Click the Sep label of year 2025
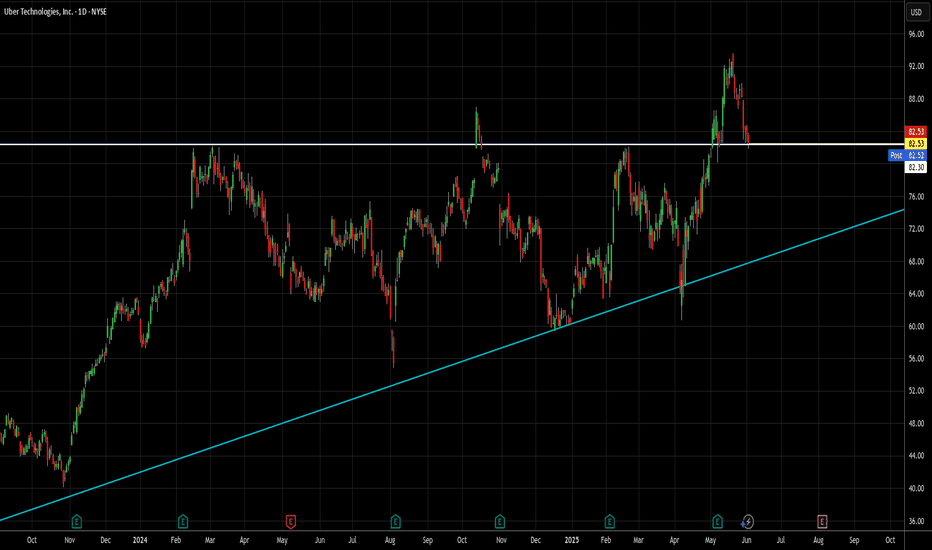This screenshot has height=550, width=932. (x=854, y=540)
